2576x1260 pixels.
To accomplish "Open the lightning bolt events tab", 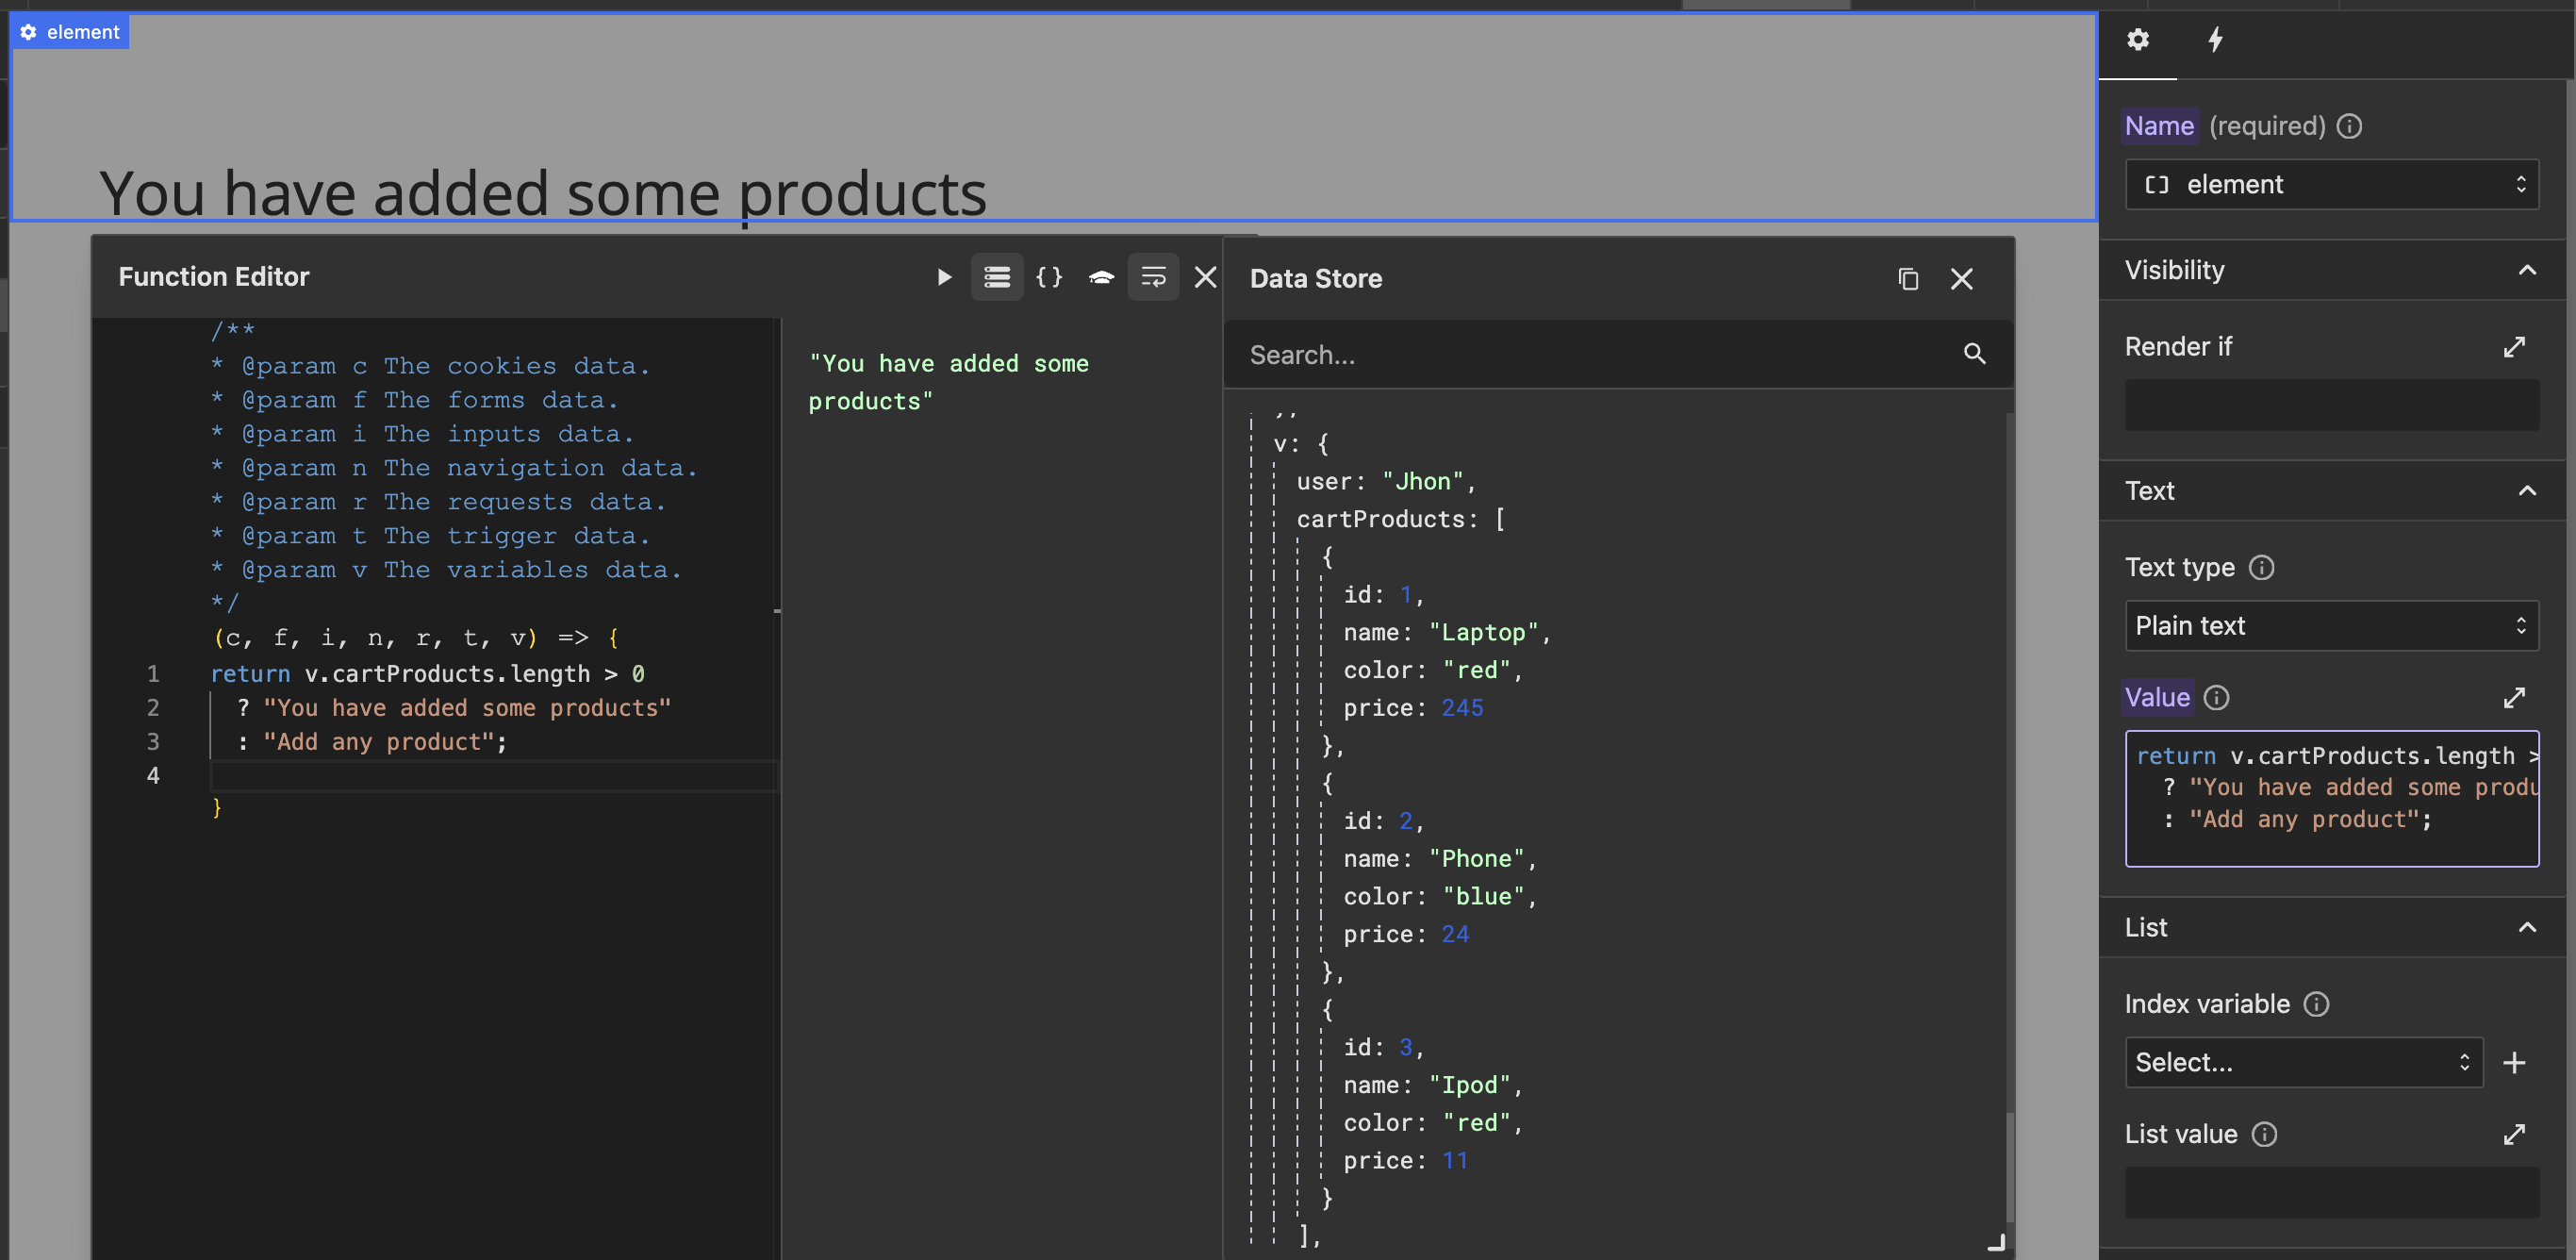I will pyautogui.click(x=2216, y=40).
